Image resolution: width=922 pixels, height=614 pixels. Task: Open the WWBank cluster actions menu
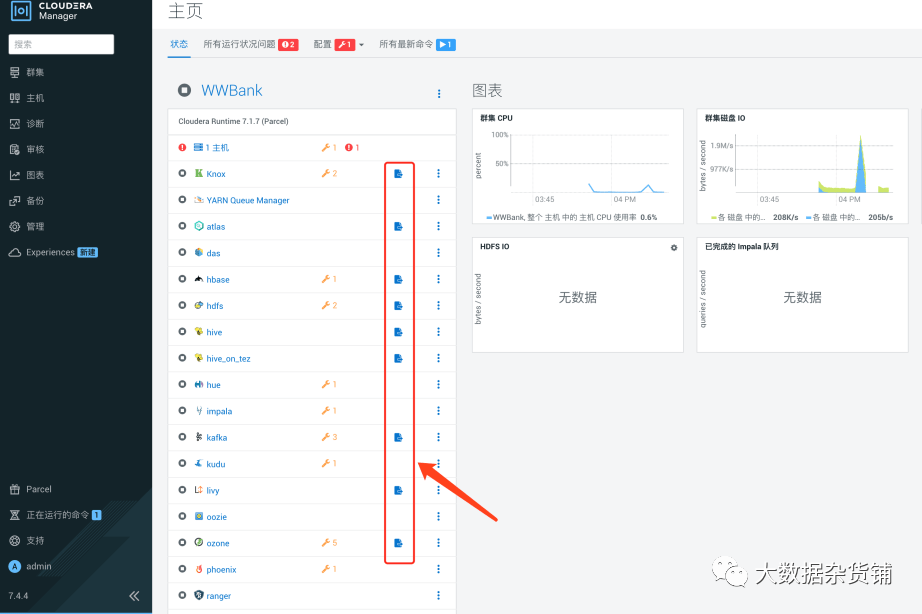(x=439, y=94)
